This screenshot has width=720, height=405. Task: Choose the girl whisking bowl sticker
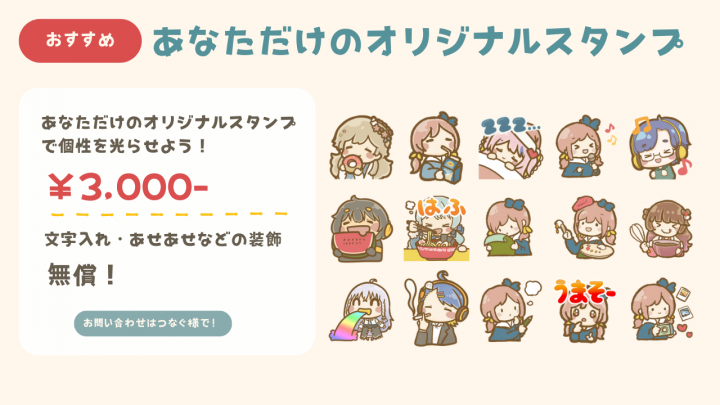coord(661,229)
